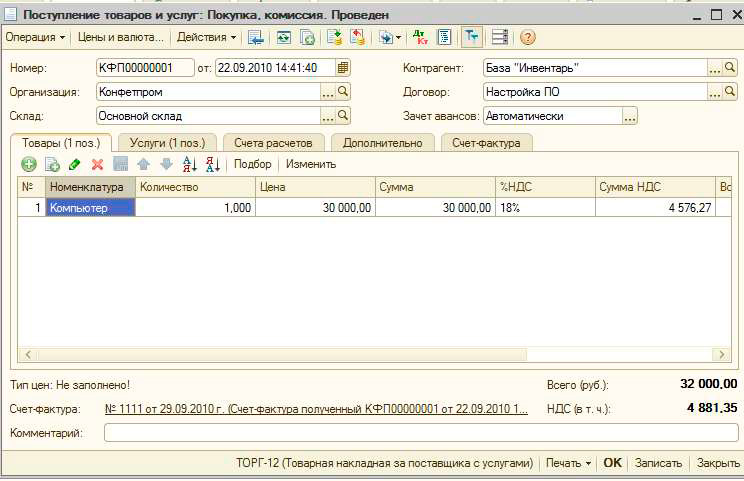
Task: Open the Действия dropdown menu
Action: (x=206, y=37)
